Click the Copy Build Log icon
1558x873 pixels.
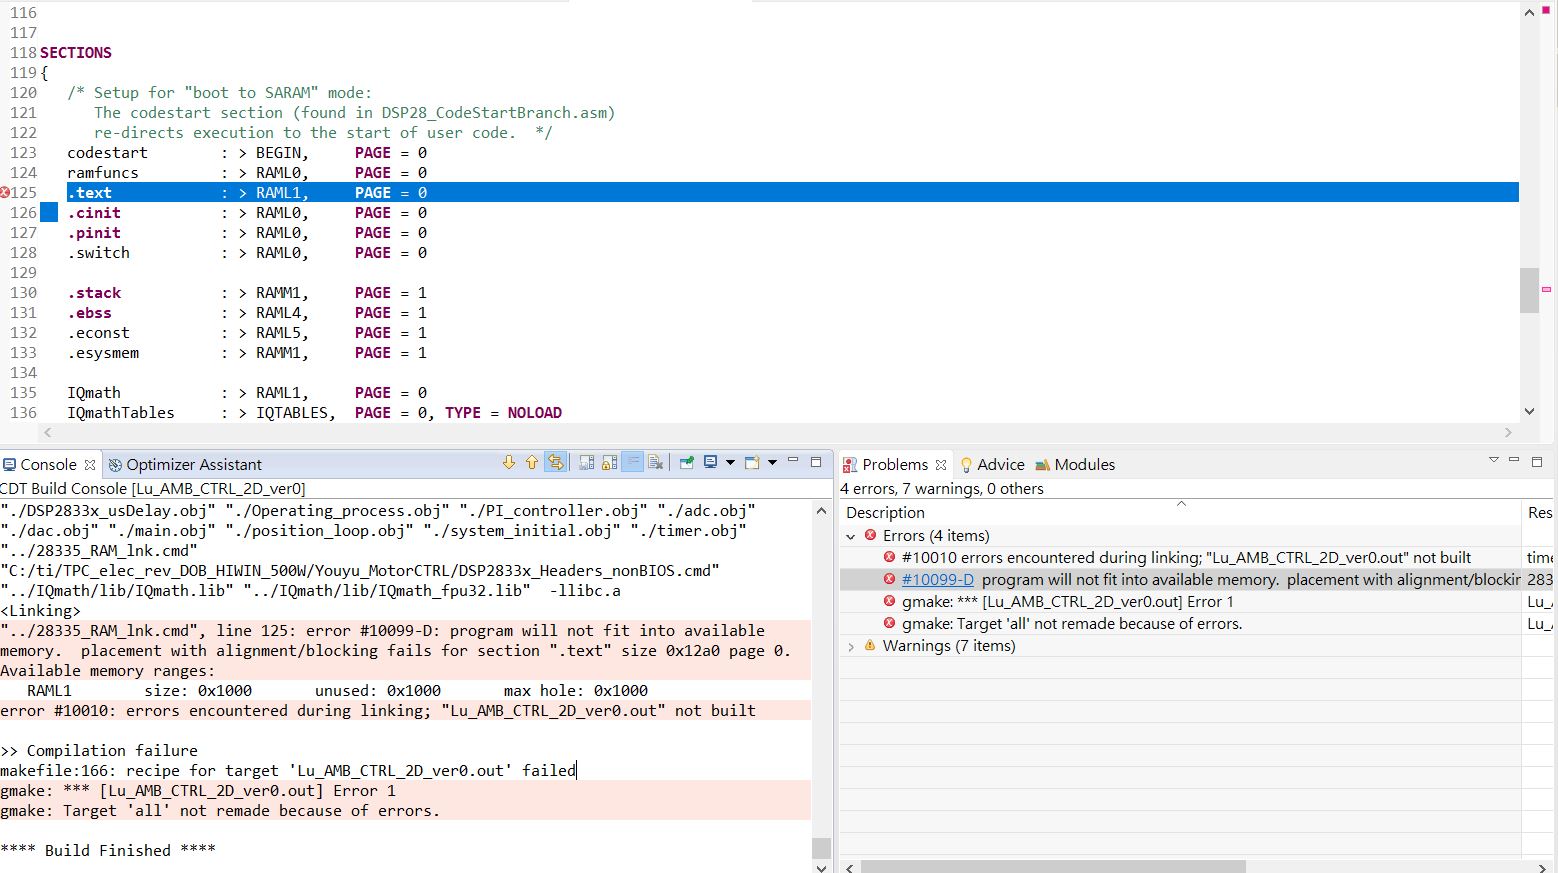(586, 462)
